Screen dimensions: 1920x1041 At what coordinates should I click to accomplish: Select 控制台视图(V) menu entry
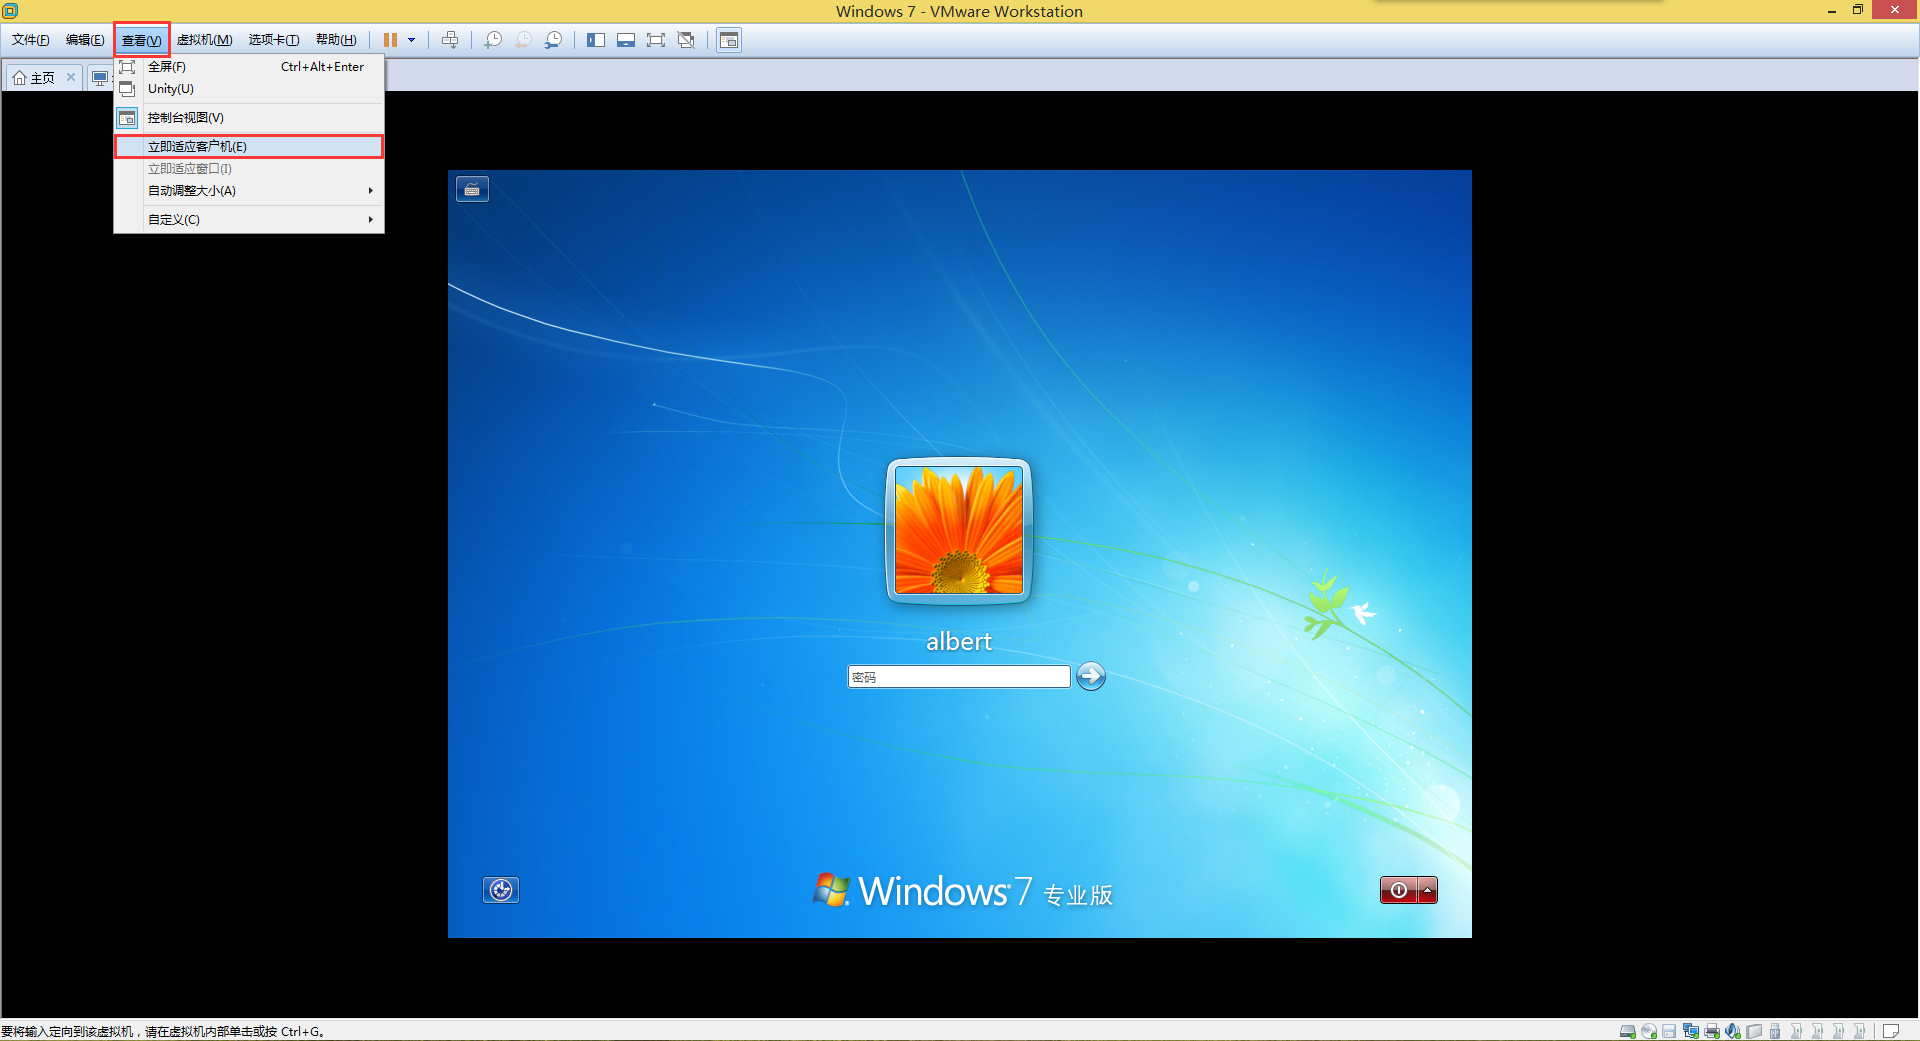point(249,118)
